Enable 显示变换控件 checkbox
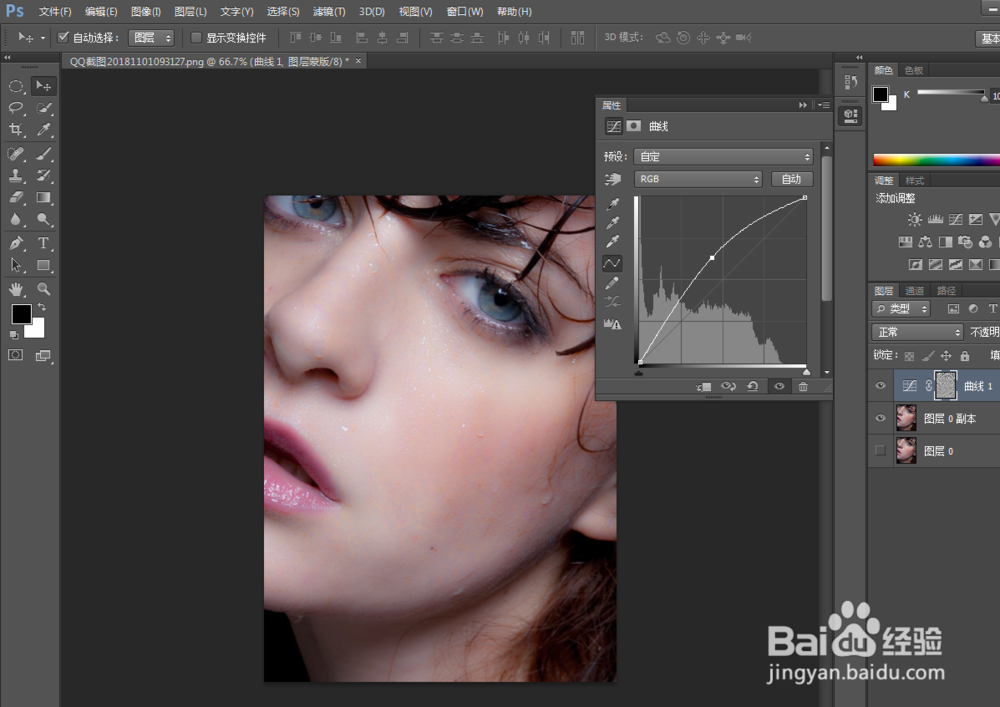The width and height of the screenshot is (1000, 707). 196,38
